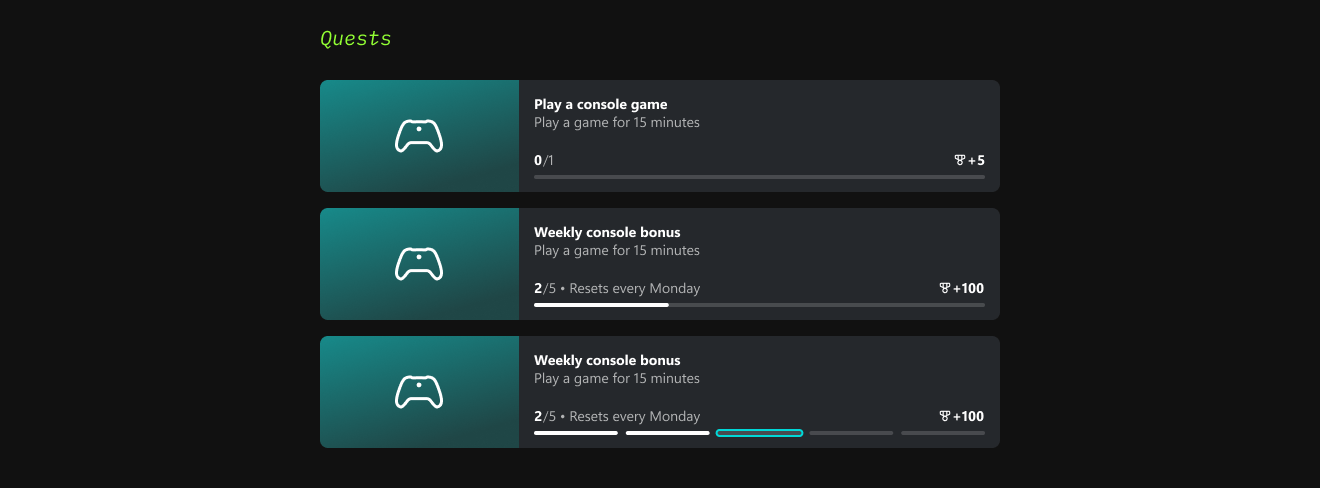The image size is (1320, 488).
Task: Click controller icon on the middle quest card
Action: coord(419,264)
